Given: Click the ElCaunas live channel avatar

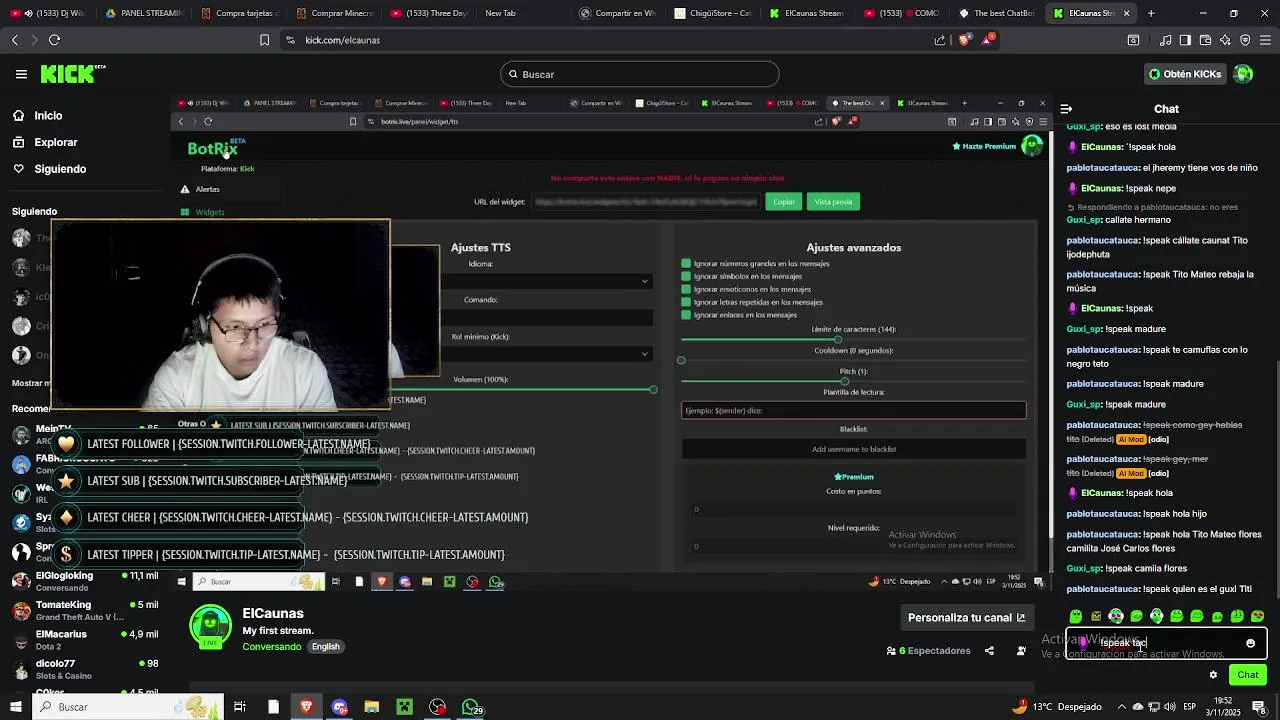Looking at the screenshot, I should click(x=210, y=627).
